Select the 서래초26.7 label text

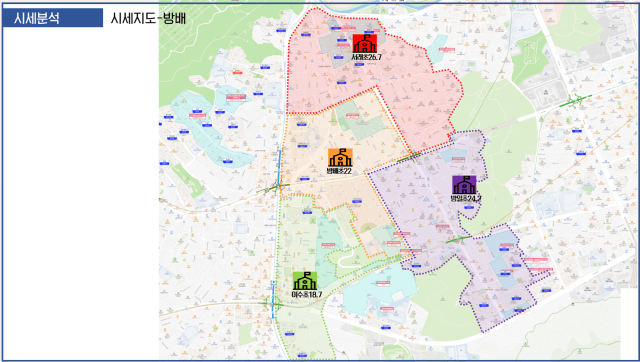[x=367, y=57]
